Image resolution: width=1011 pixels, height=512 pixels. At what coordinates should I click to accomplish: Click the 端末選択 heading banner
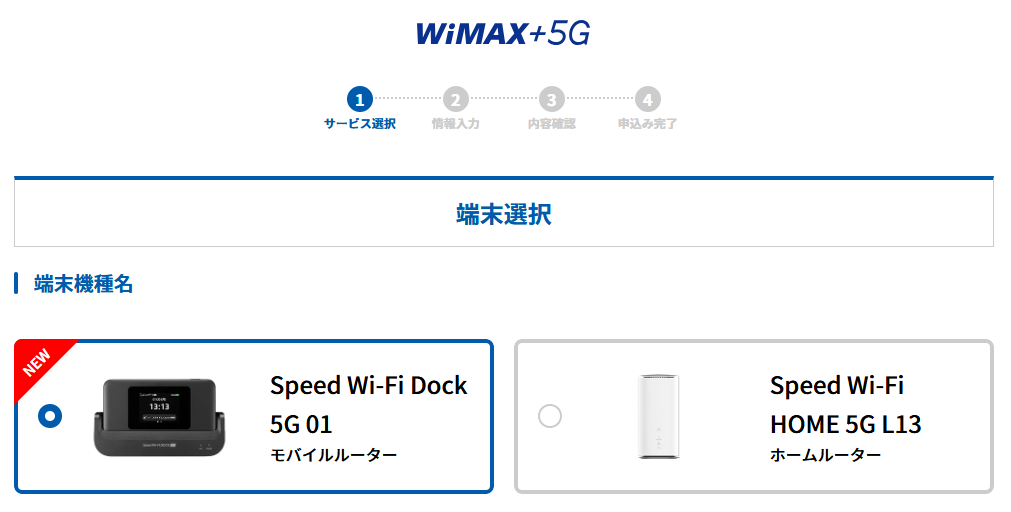pyautogui.click(x=504, y=214)
